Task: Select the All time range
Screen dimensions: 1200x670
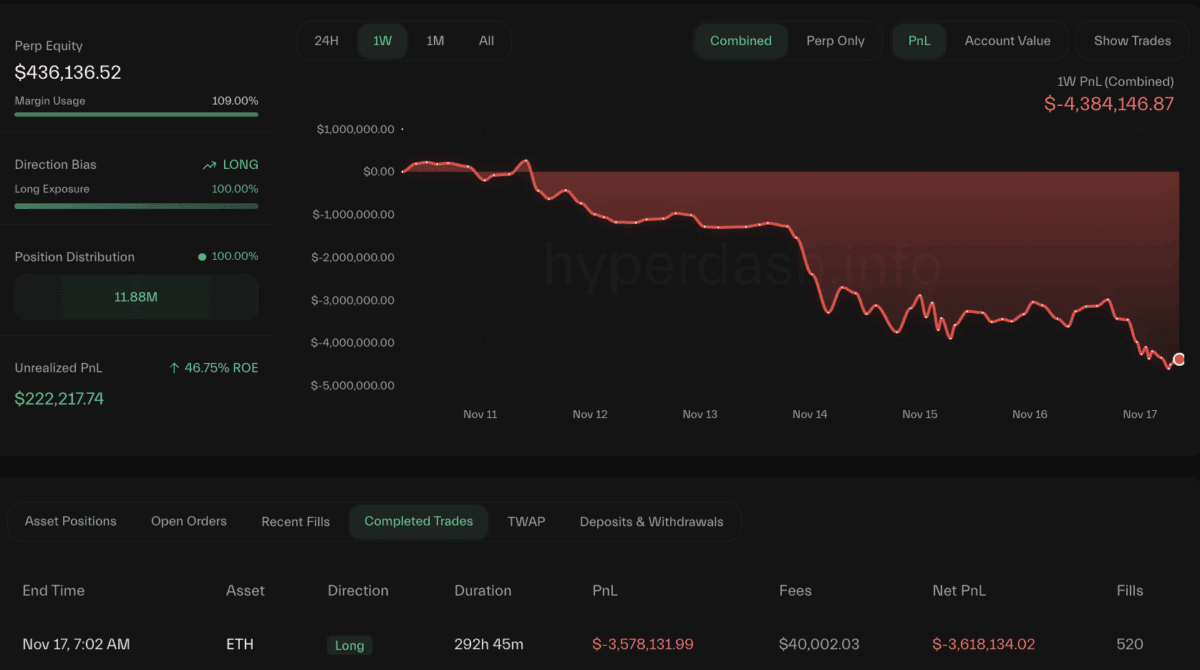Action: (486, 41)
